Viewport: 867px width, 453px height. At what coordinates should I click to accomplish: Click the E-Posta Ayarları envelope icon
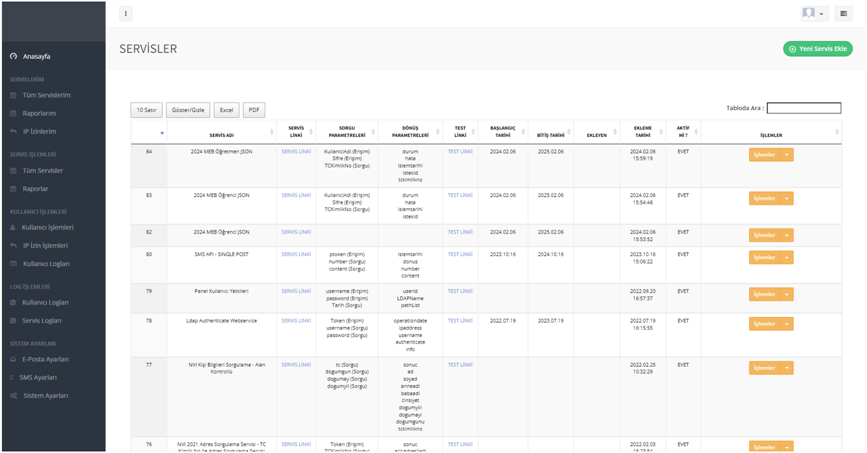point(13,359)
